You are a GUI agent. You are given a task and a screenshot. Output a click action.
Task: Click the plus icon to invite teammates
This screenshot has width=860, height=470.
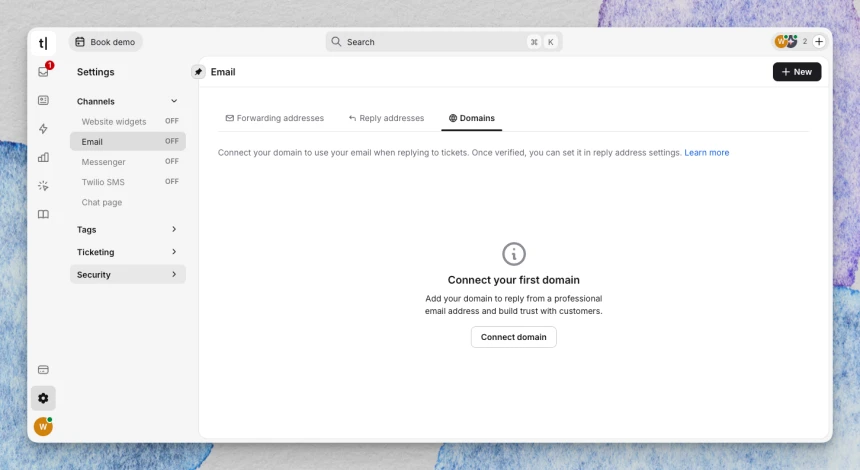tap(819, 42)
